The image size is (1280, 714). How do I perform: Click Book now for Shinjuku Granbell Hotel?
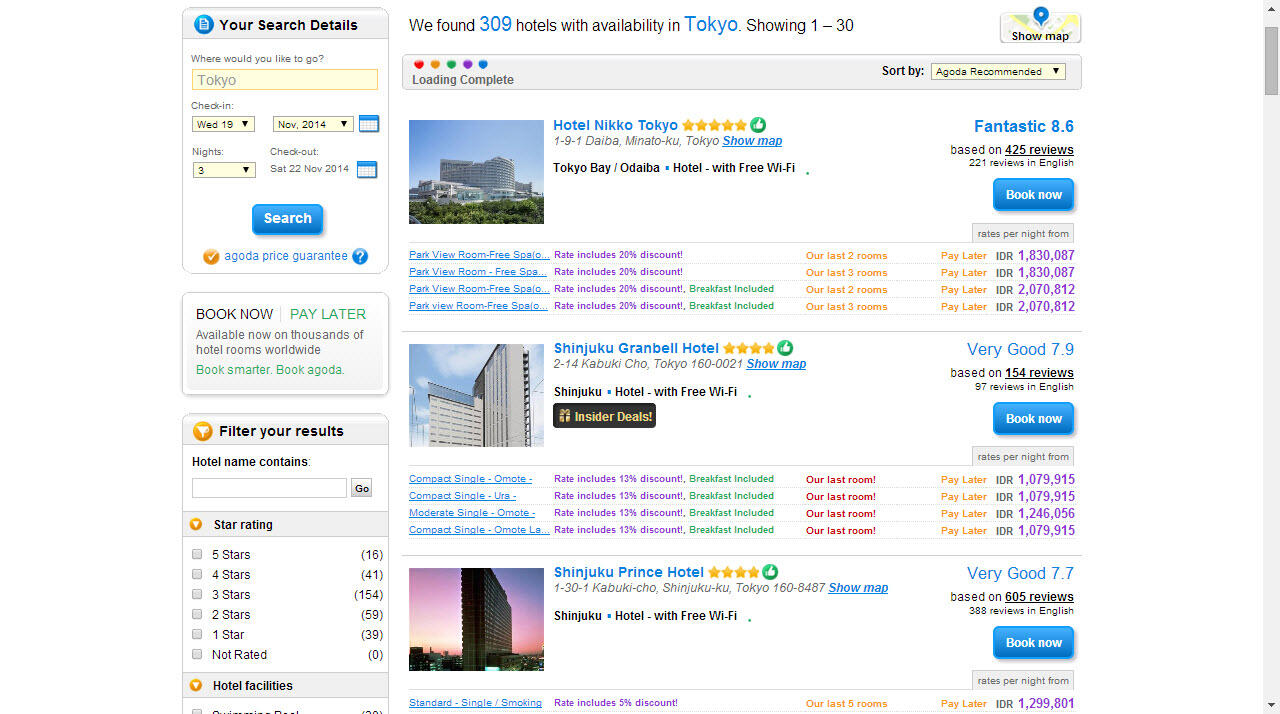click(x=1034, y=419)
